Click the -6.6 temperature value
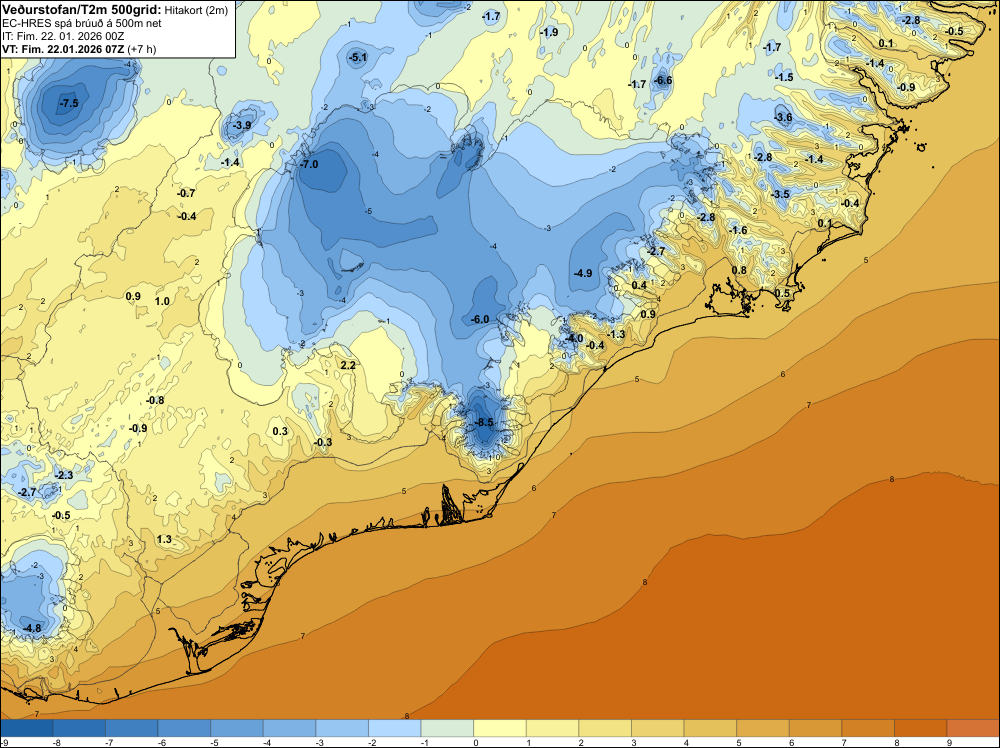The height and width of the screenshot is (748, 1000). [x=663, y=80]
